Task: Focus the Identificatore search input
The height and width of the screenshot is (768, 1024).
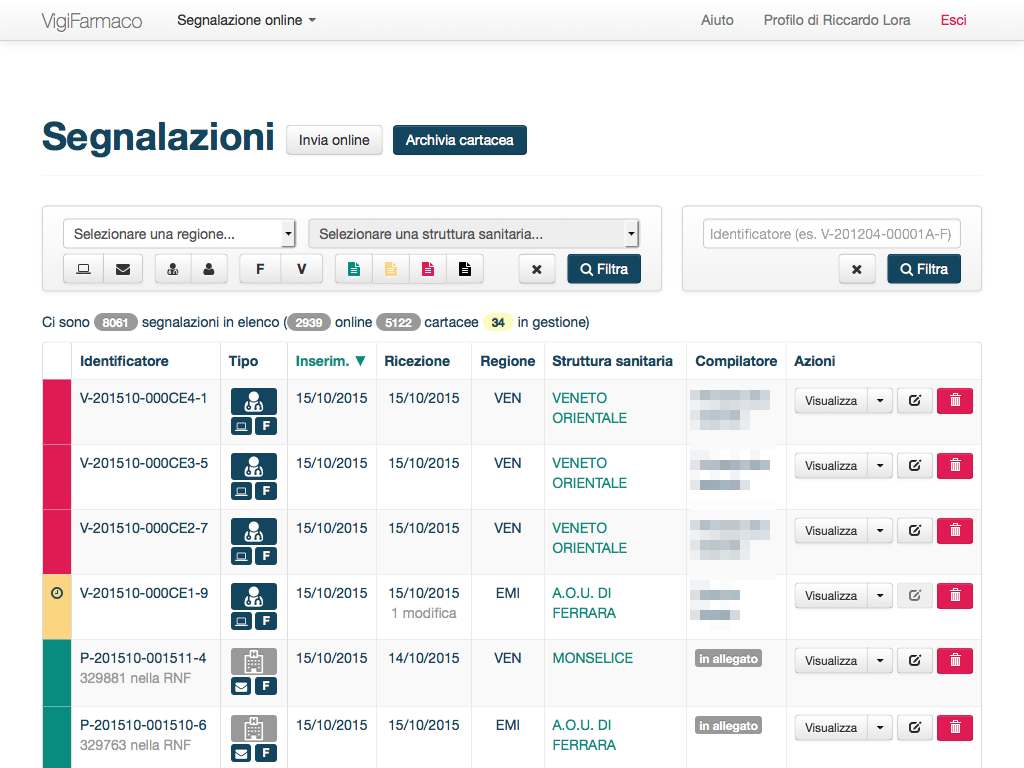Action: pos(831,234)
